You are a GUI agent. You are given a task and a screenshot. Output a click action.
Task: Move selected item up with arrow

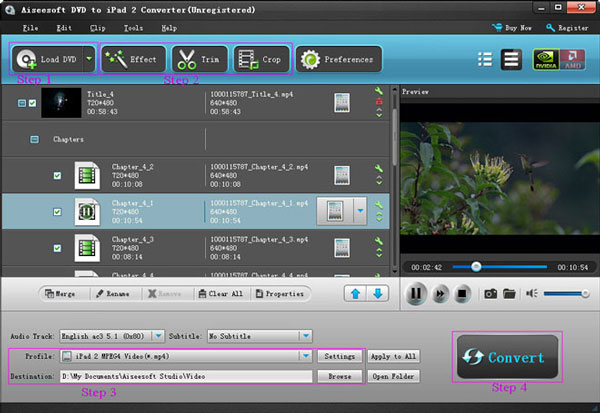click(356, 294)
